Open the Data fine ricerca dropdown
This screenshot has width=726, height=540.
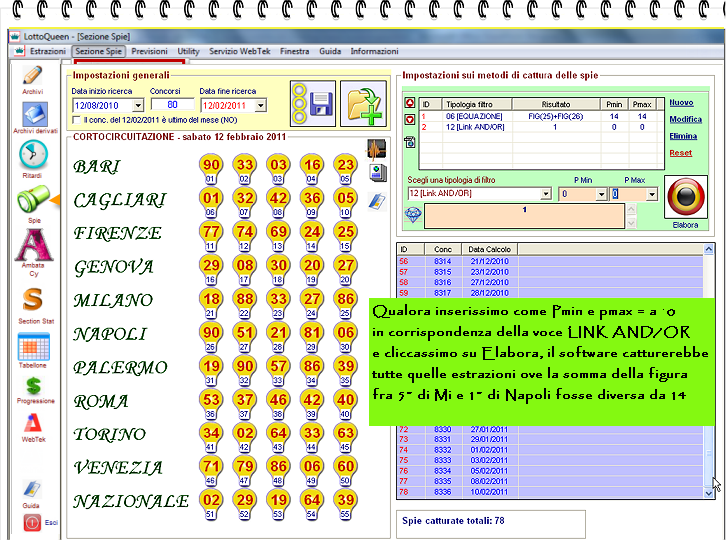(261, 106)
